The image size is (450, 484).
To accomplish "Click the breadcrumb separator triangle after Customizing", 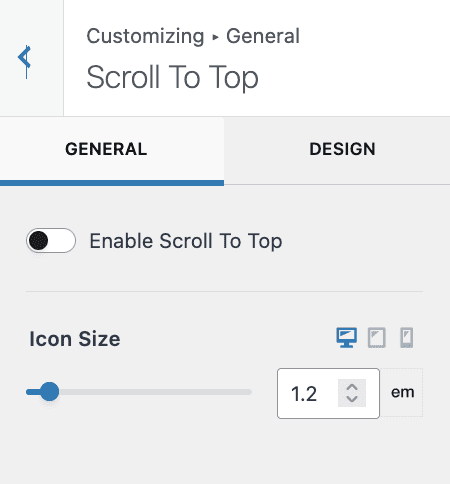I will tap(215, 37).
